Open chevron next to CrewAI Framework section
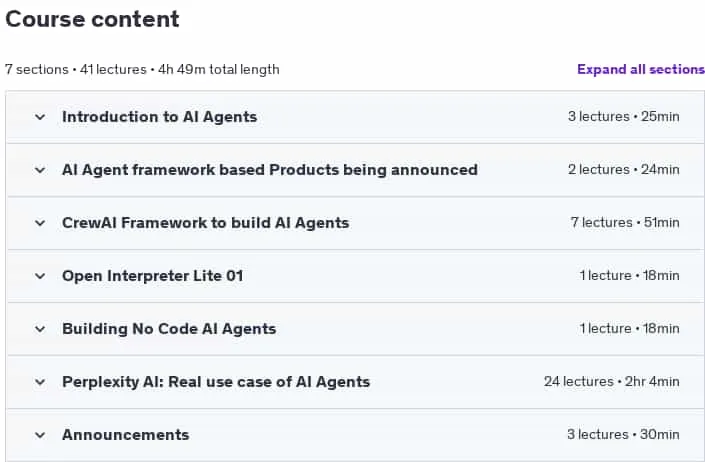 (40, 223)
